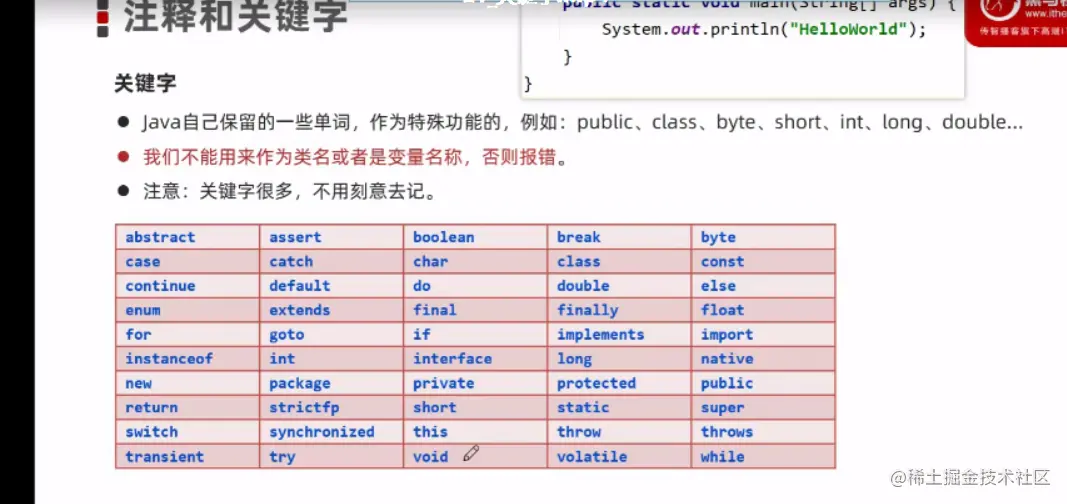Choose the 'enum' cell
1067x504 pixels.
click(187, 311)
